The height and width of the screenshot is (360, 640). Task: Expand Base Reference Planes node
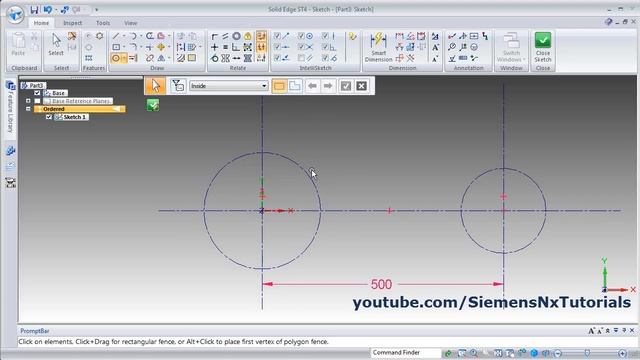[x=28, y=101]
